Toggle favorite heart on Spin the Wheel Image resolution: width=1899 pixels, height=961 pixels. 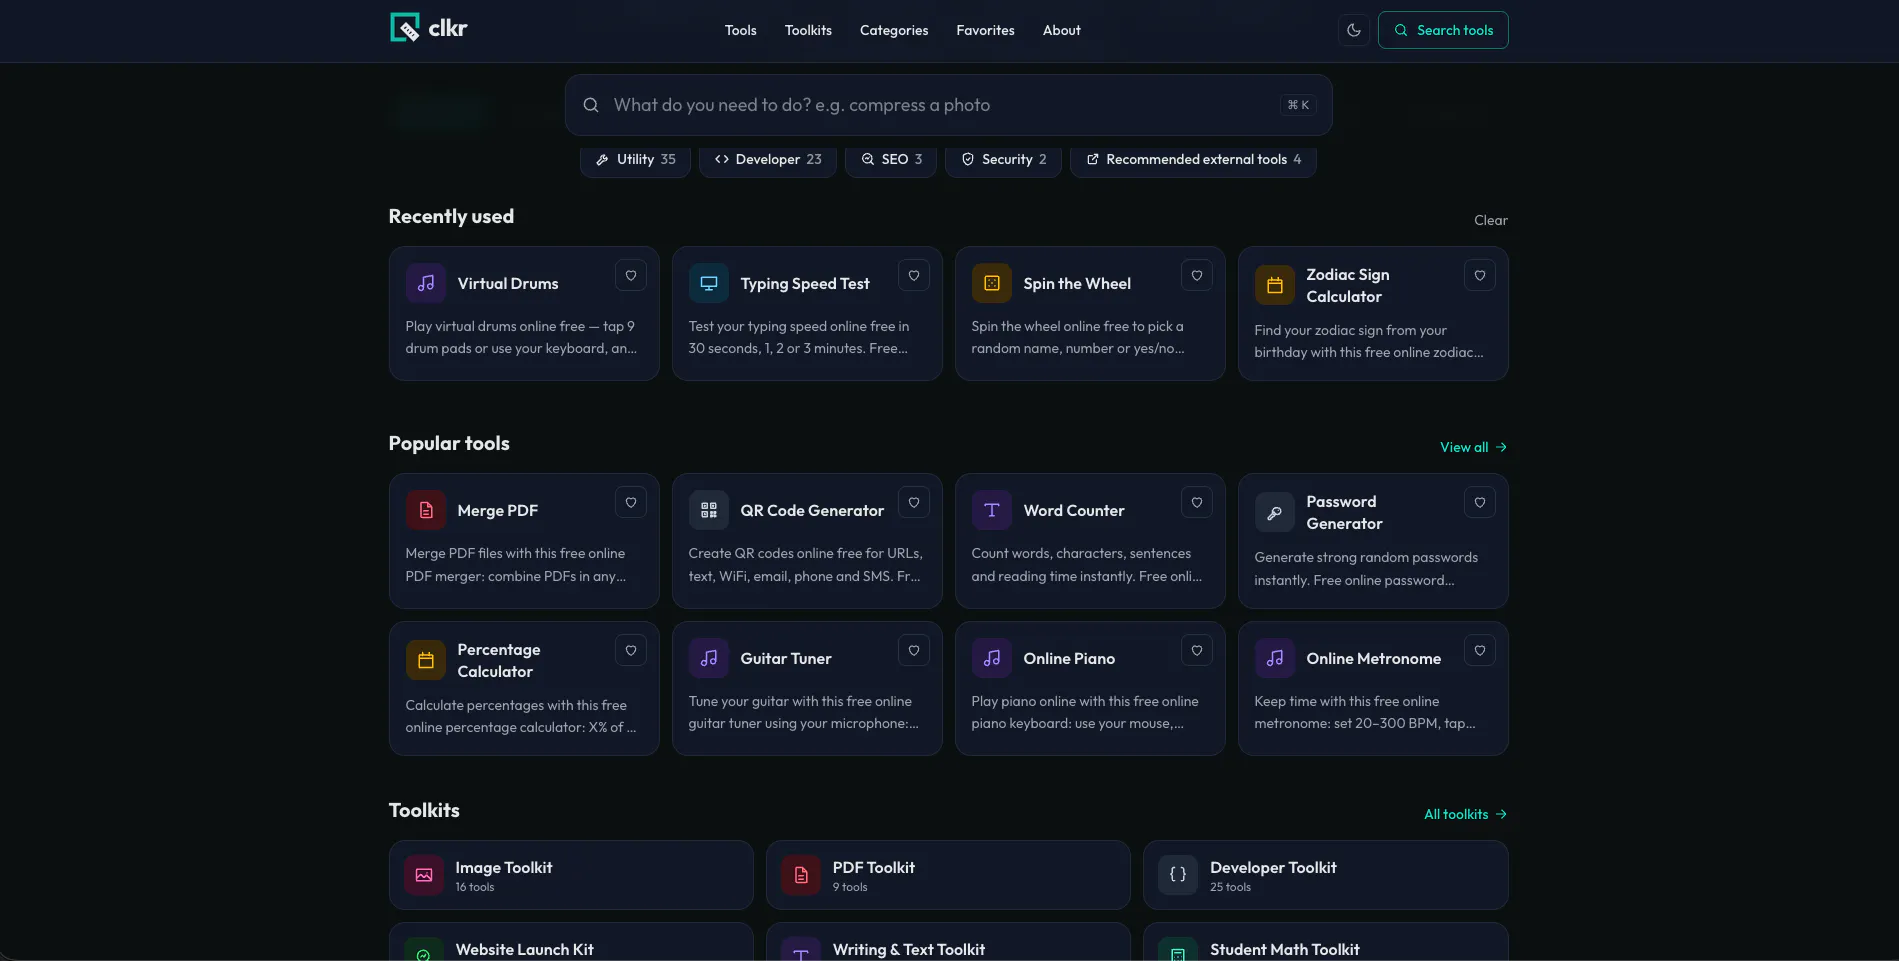[1197, 275]
